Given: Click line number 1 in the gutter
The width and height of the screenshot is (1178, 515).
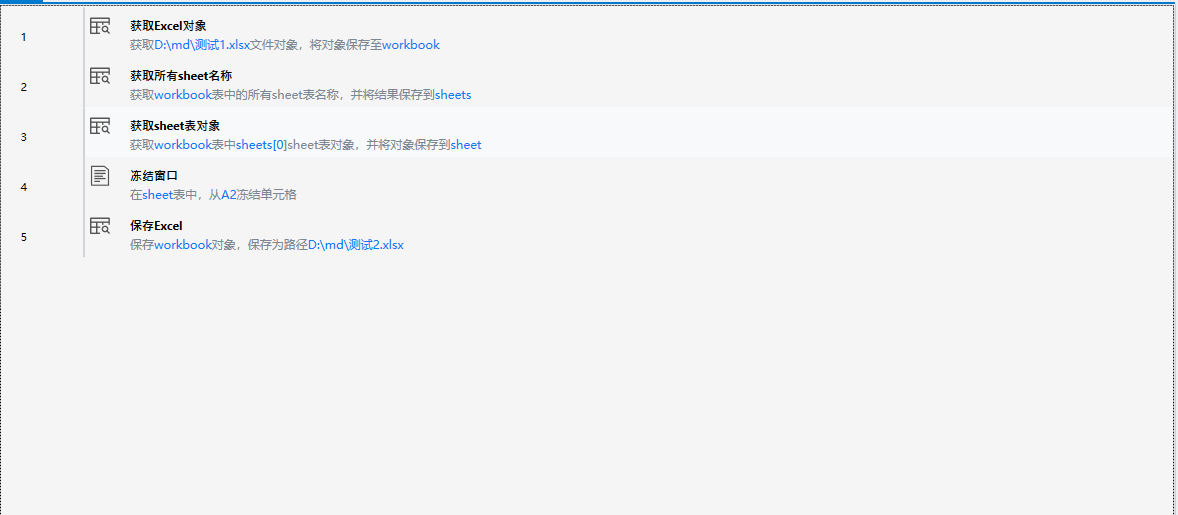Looking at the screenshot, I should pos(24,37).
